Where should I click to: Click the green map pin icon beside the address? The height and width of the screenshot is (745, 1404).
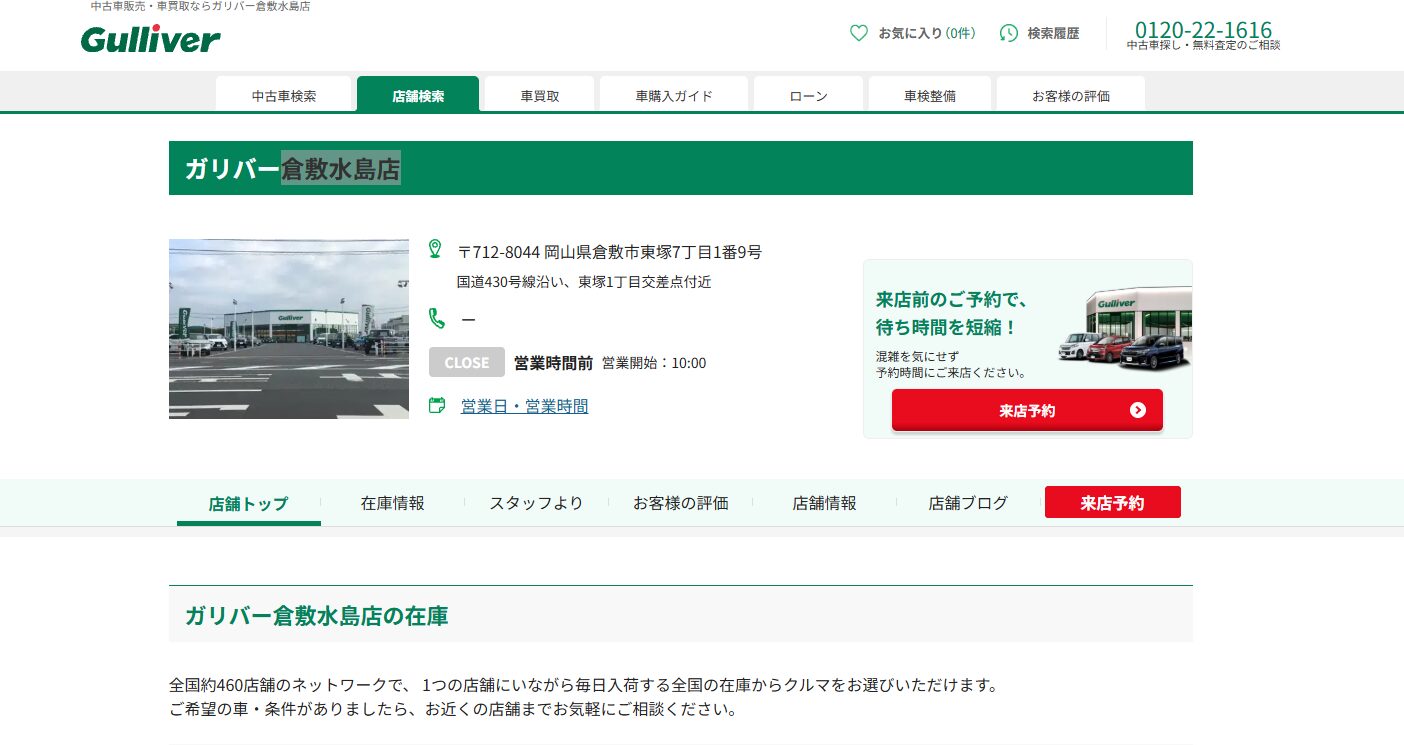[x=435, y=247]
